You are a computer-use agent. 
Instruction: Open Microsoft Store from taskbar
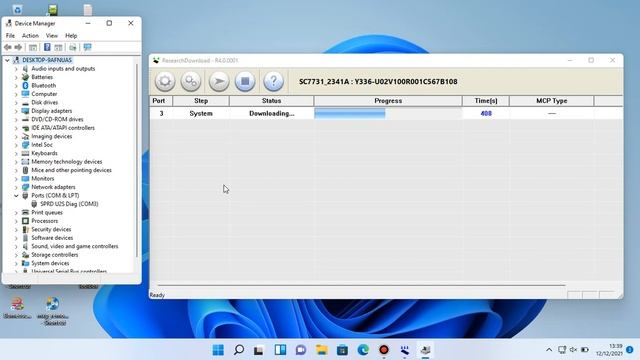(342, 350)
